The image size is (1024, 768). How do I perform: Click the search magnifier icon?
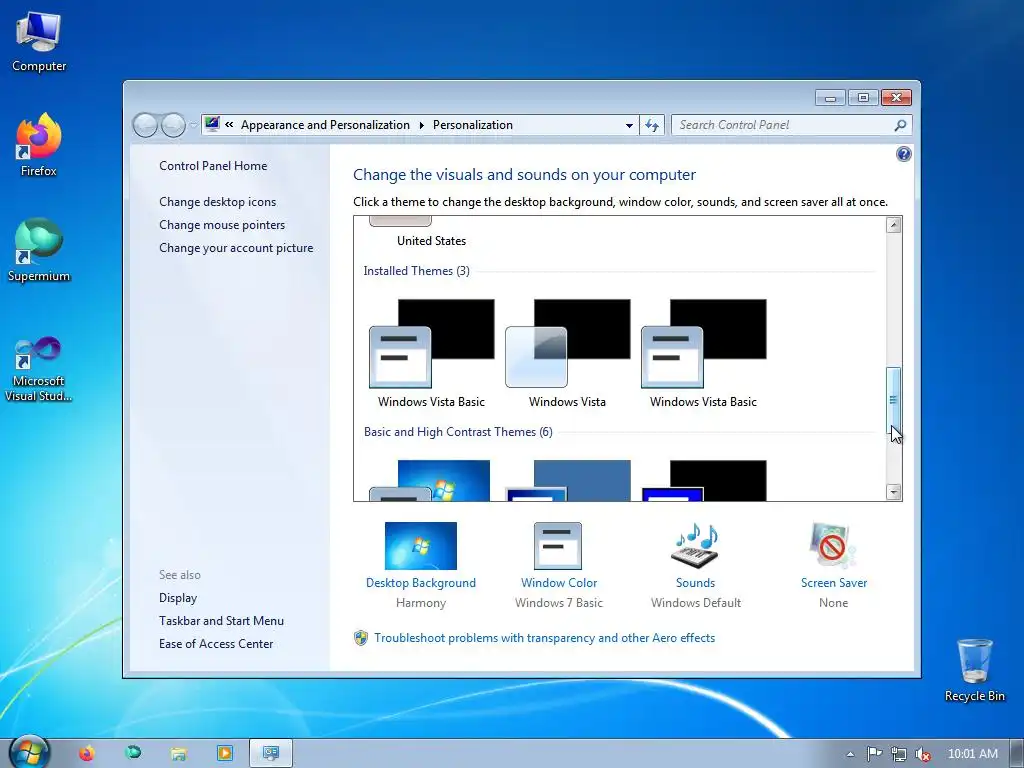(x=900, y=125)
